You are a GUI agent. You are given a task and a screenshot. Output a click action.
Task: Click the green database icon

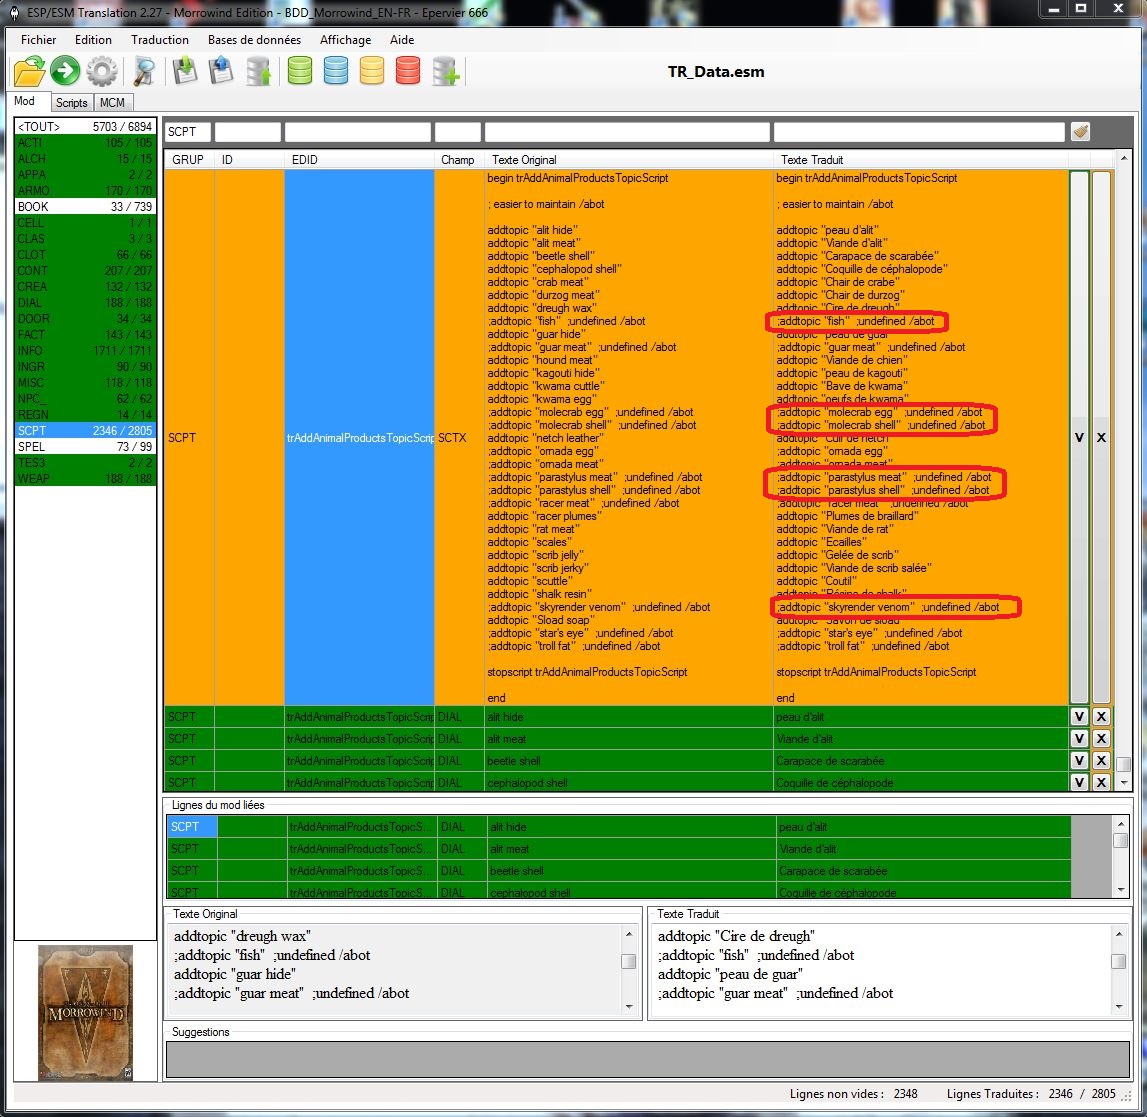coord(300,71)
